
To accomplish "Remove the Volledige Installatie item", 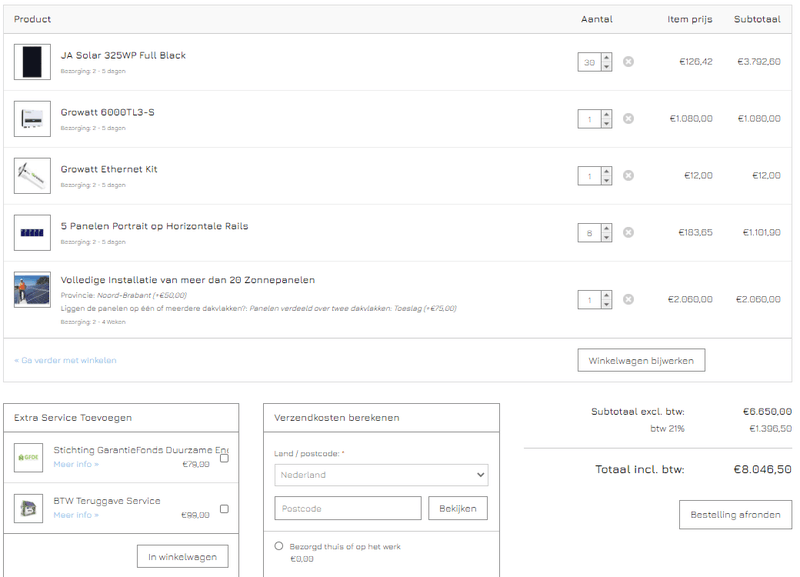I will point(627,298).
